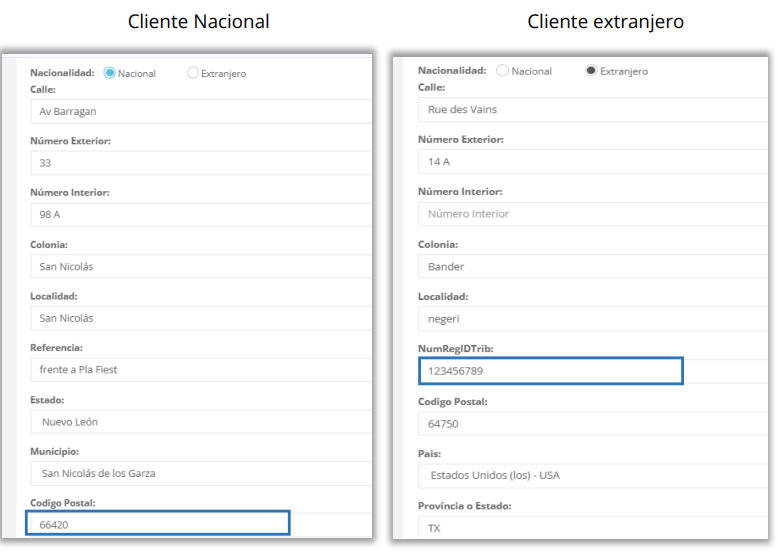Select Nacional radio in Cliente Nacional form
Screen dimensions: 778x555
pyautogui.click(x=109, y=73)
